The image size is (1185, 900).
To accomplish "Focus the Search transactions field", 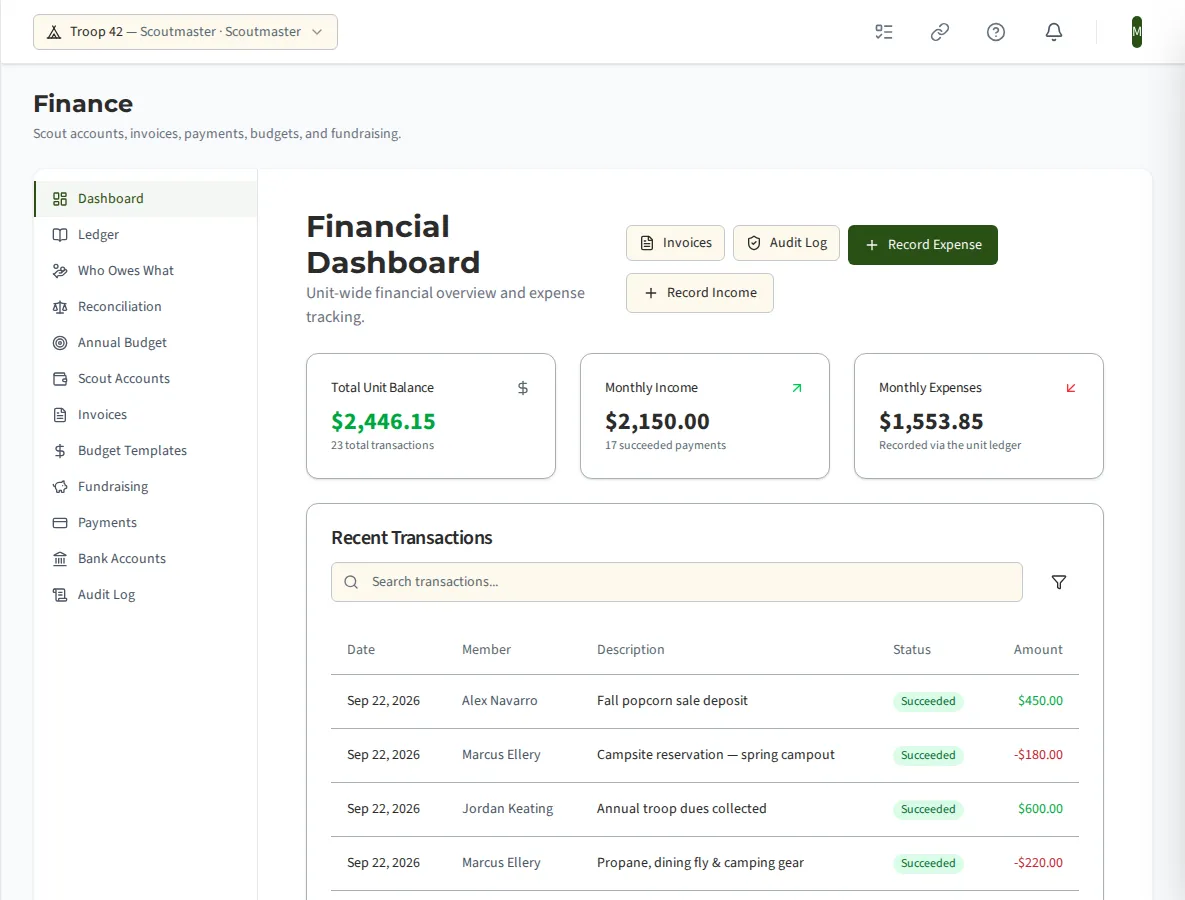I will pyautogui.click(x=676, y=582).
